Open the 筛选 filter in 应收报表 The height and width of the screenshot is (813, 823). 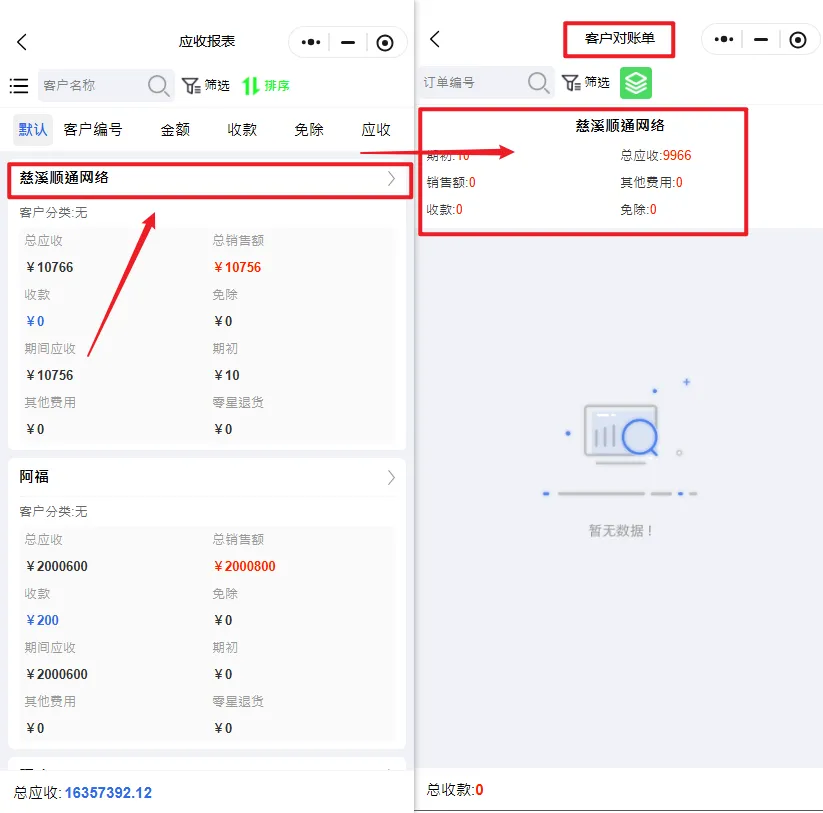(206, 86)
